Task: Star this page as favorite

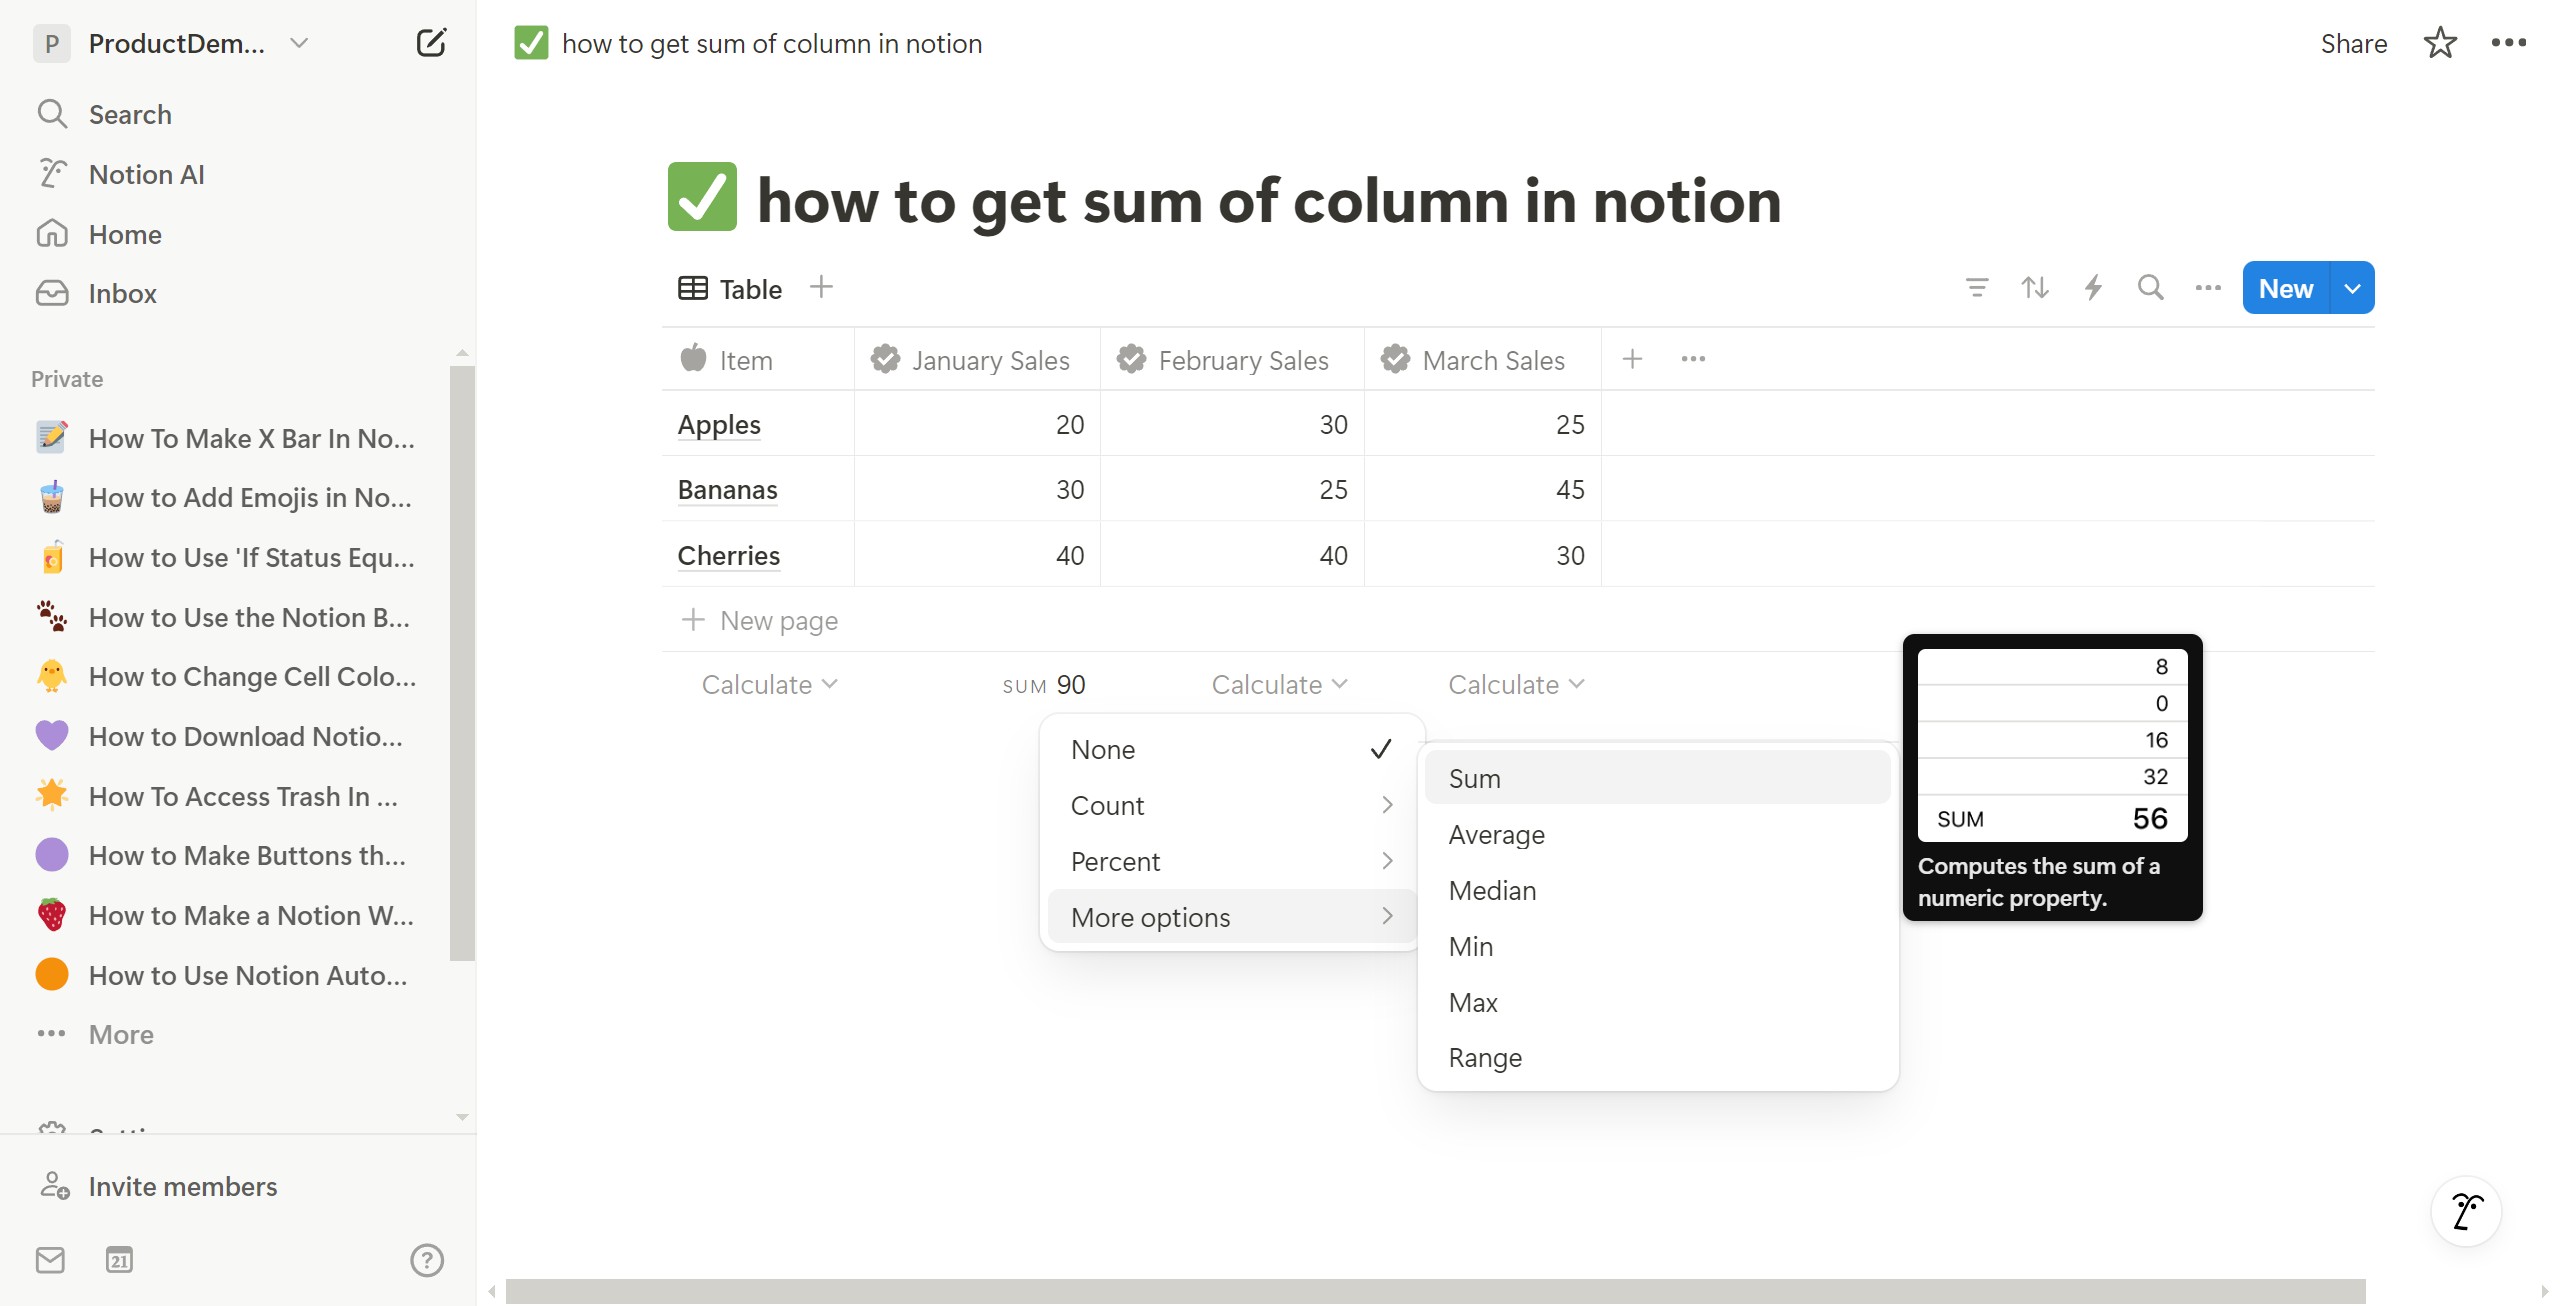Action: click(2440, 43)
